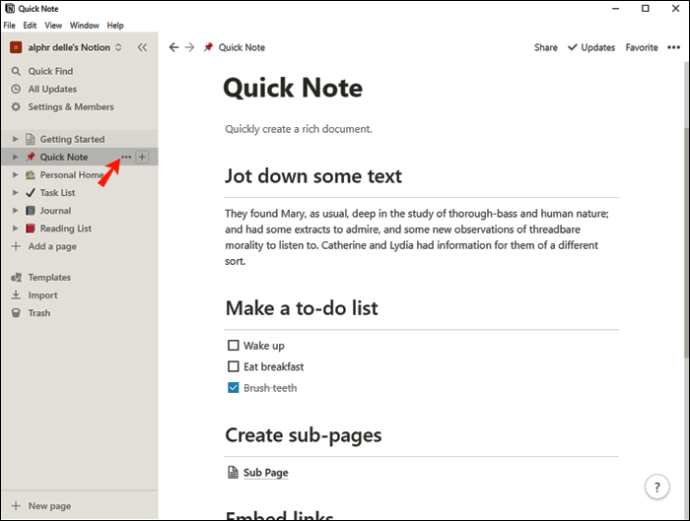Screen dimensions: 690x521
Task: Click the All Updates clock icon
Action: tap(16, 89)
